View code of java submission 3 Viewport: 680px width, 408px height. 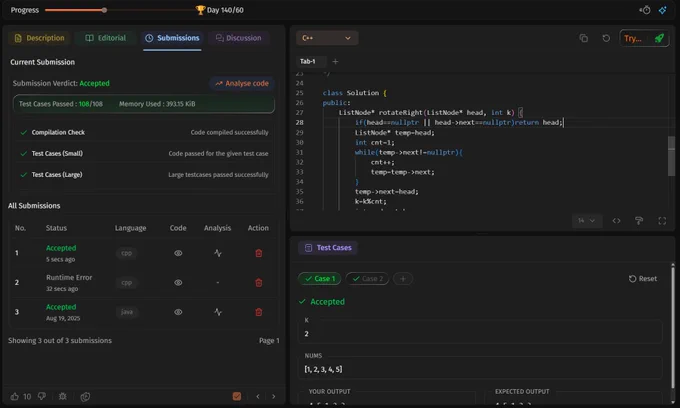pos(178,312)
